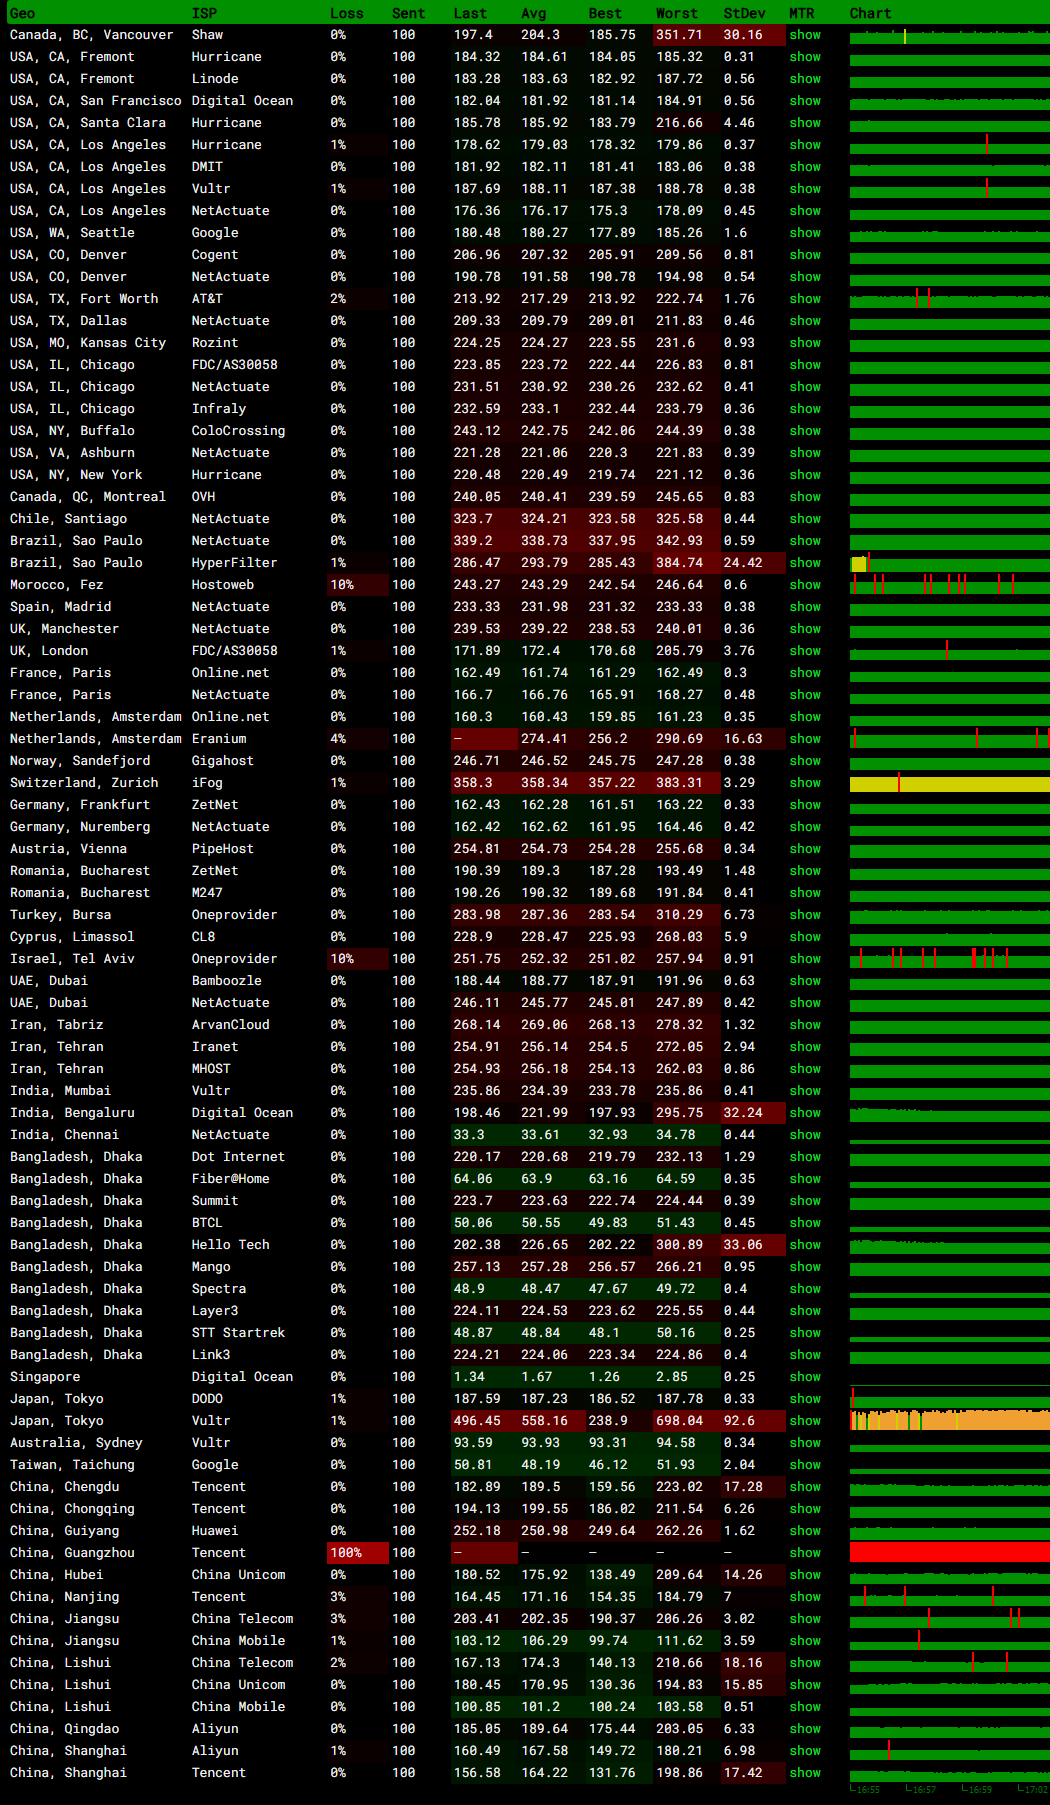Select the Loss column header
Screen dimensions: 1050x1805
pyautogui.click(x=346, y=13)
